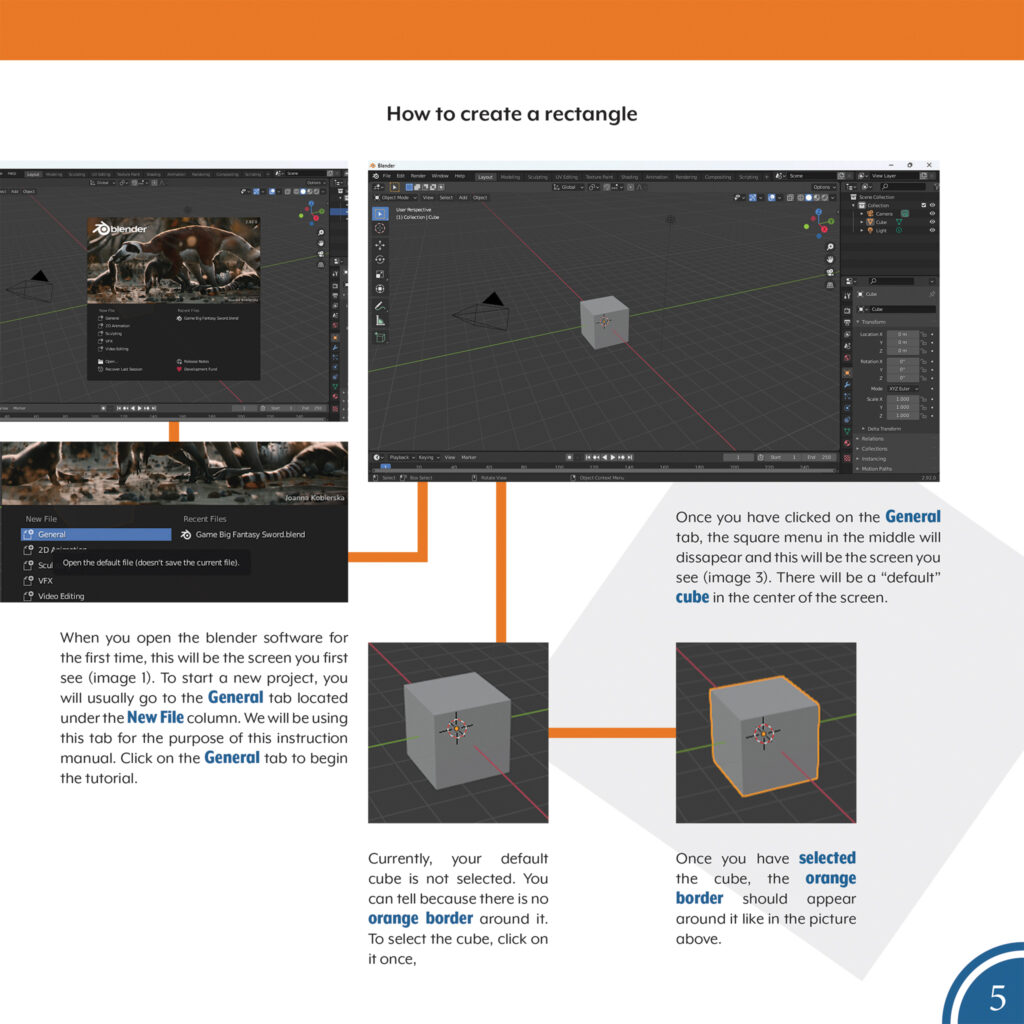Open the Options dropdown in the viewport
The image size is (1024, 1024).
(x=824, y=187)
